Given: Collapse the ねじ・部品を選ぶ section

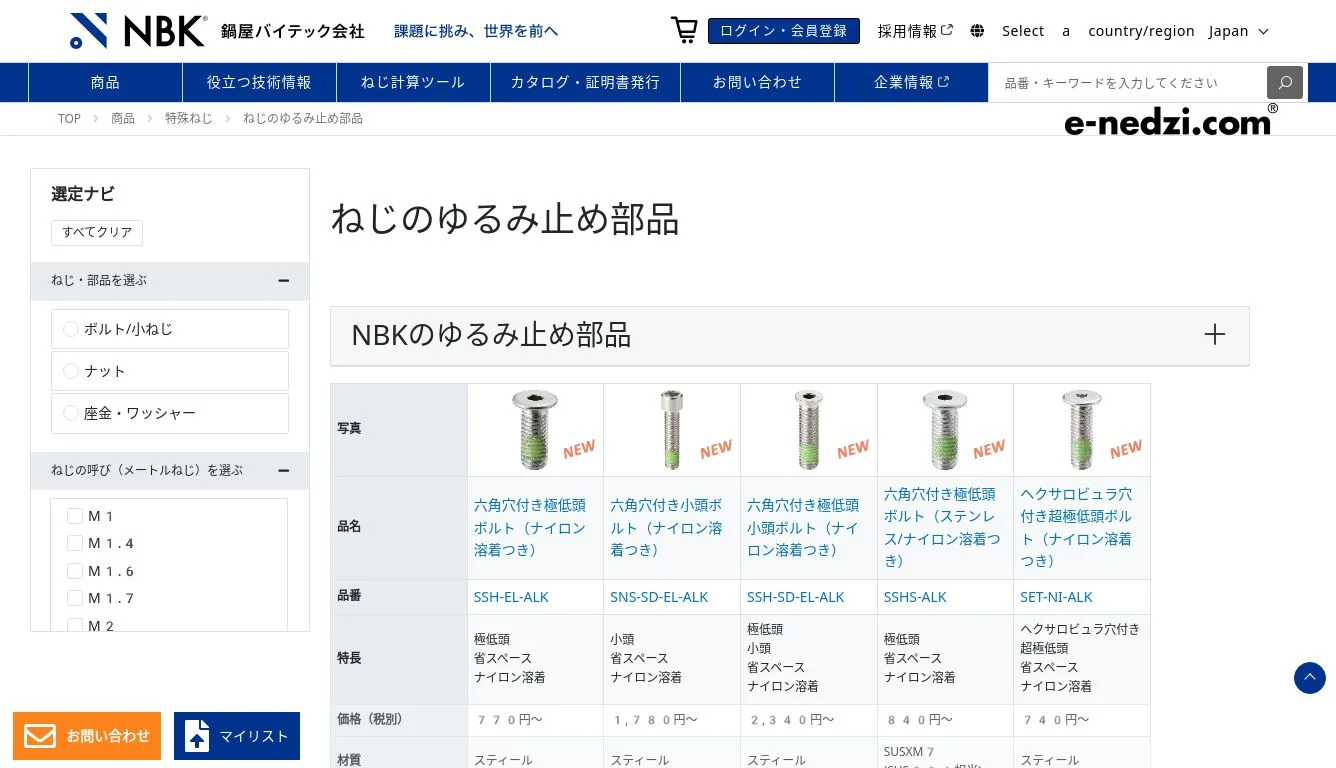Looking at the screenshot, I should (x=284, y=281).
